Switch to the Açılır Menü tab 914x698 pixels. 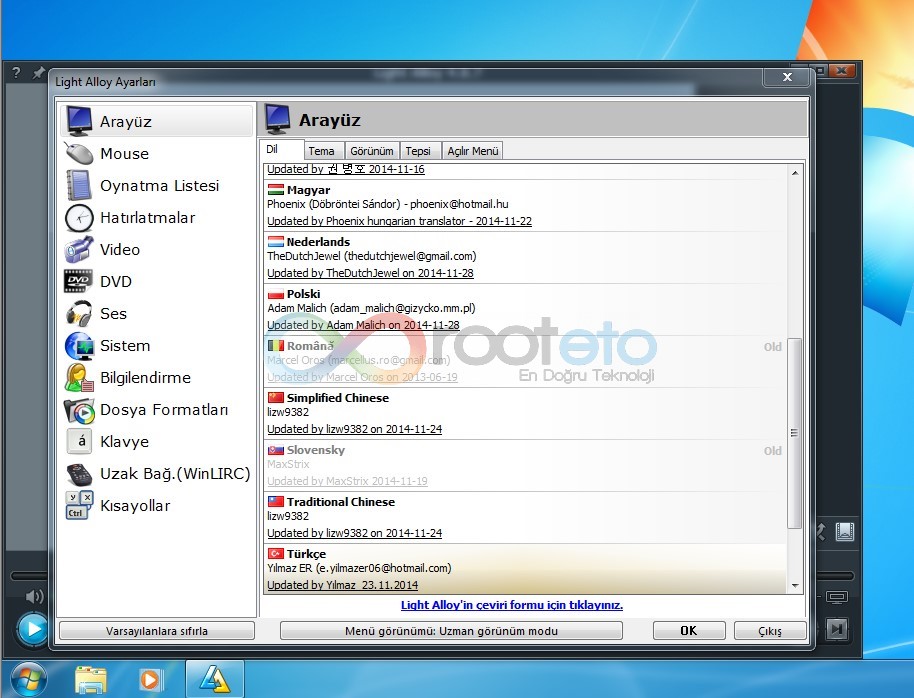473,151
